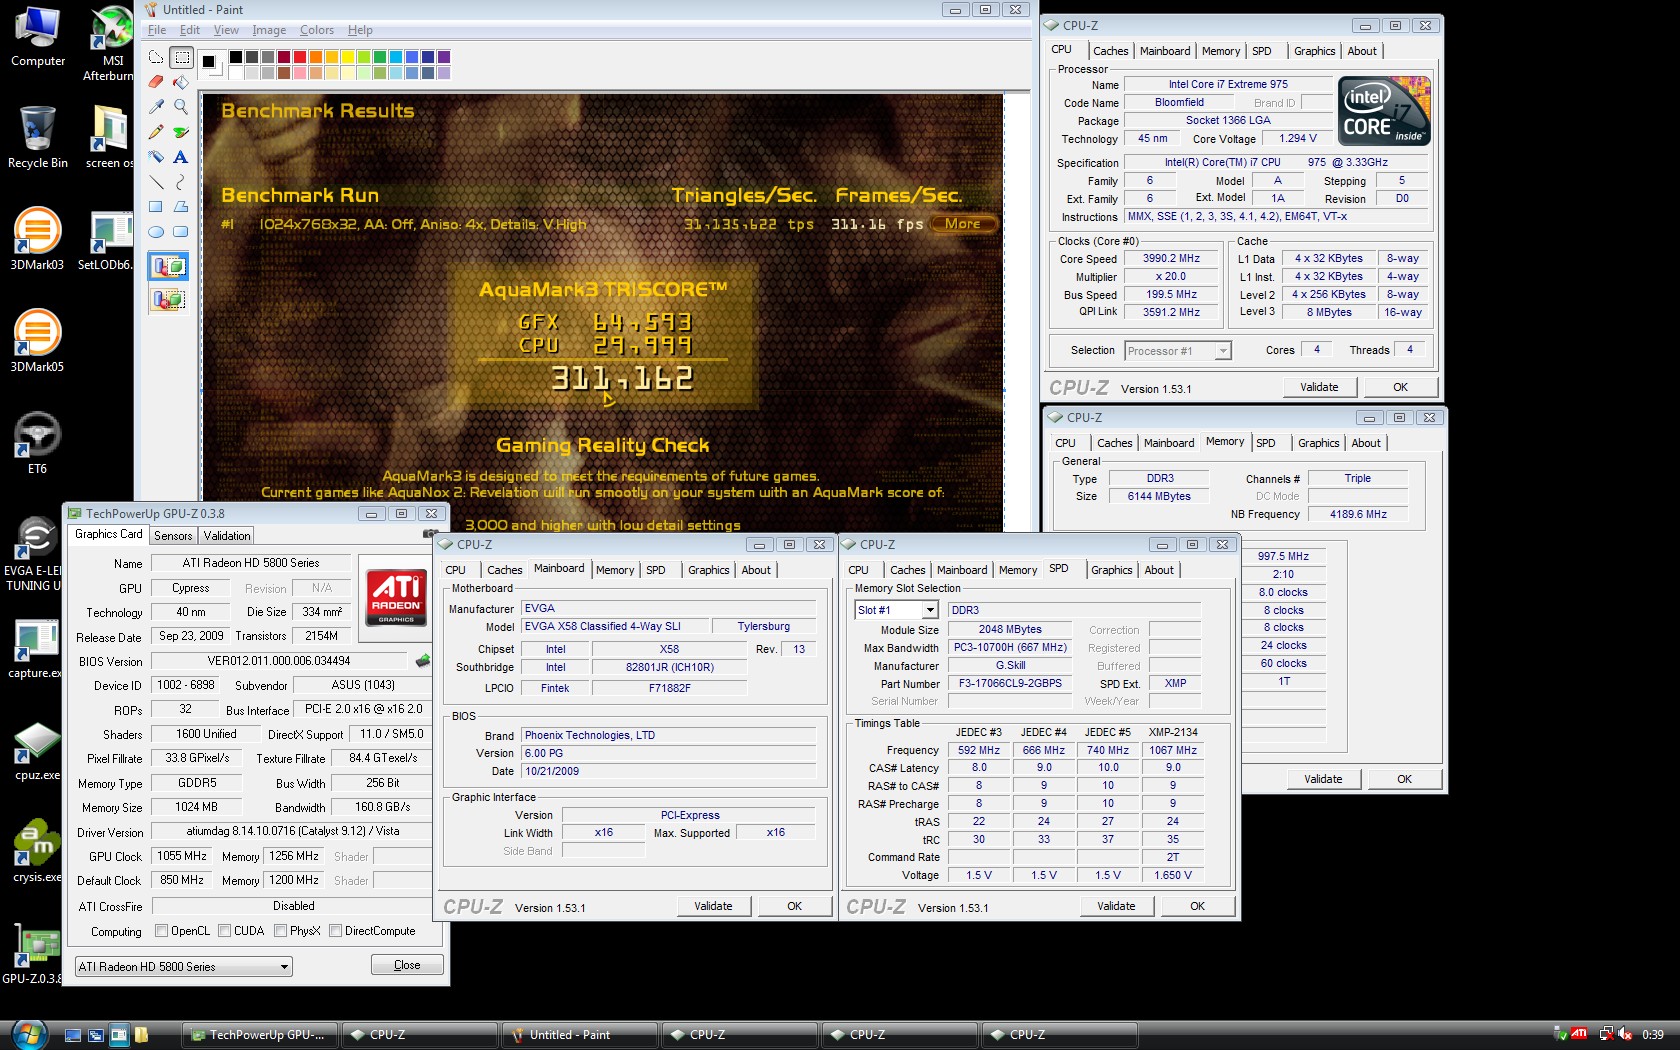1680x1050 pixels.
Task: Select the Pencil tool in Paint
Action: pyautogui.click(x=156, y=132)
